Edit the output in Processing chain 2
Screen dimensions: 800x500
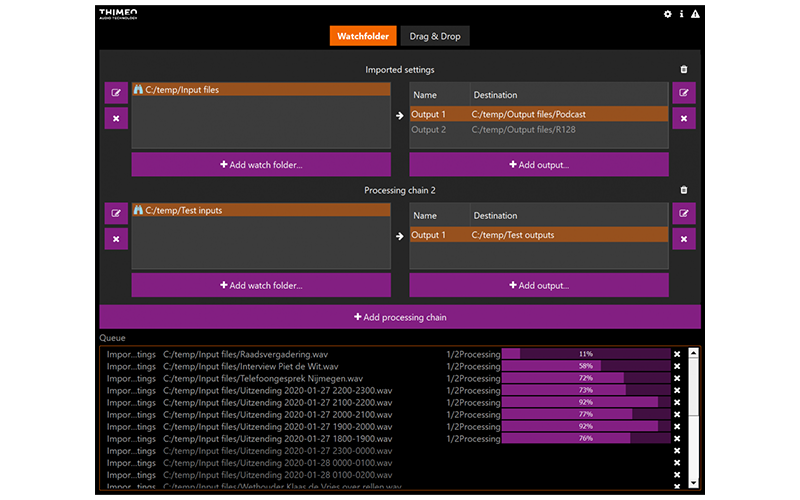[684, 213]
